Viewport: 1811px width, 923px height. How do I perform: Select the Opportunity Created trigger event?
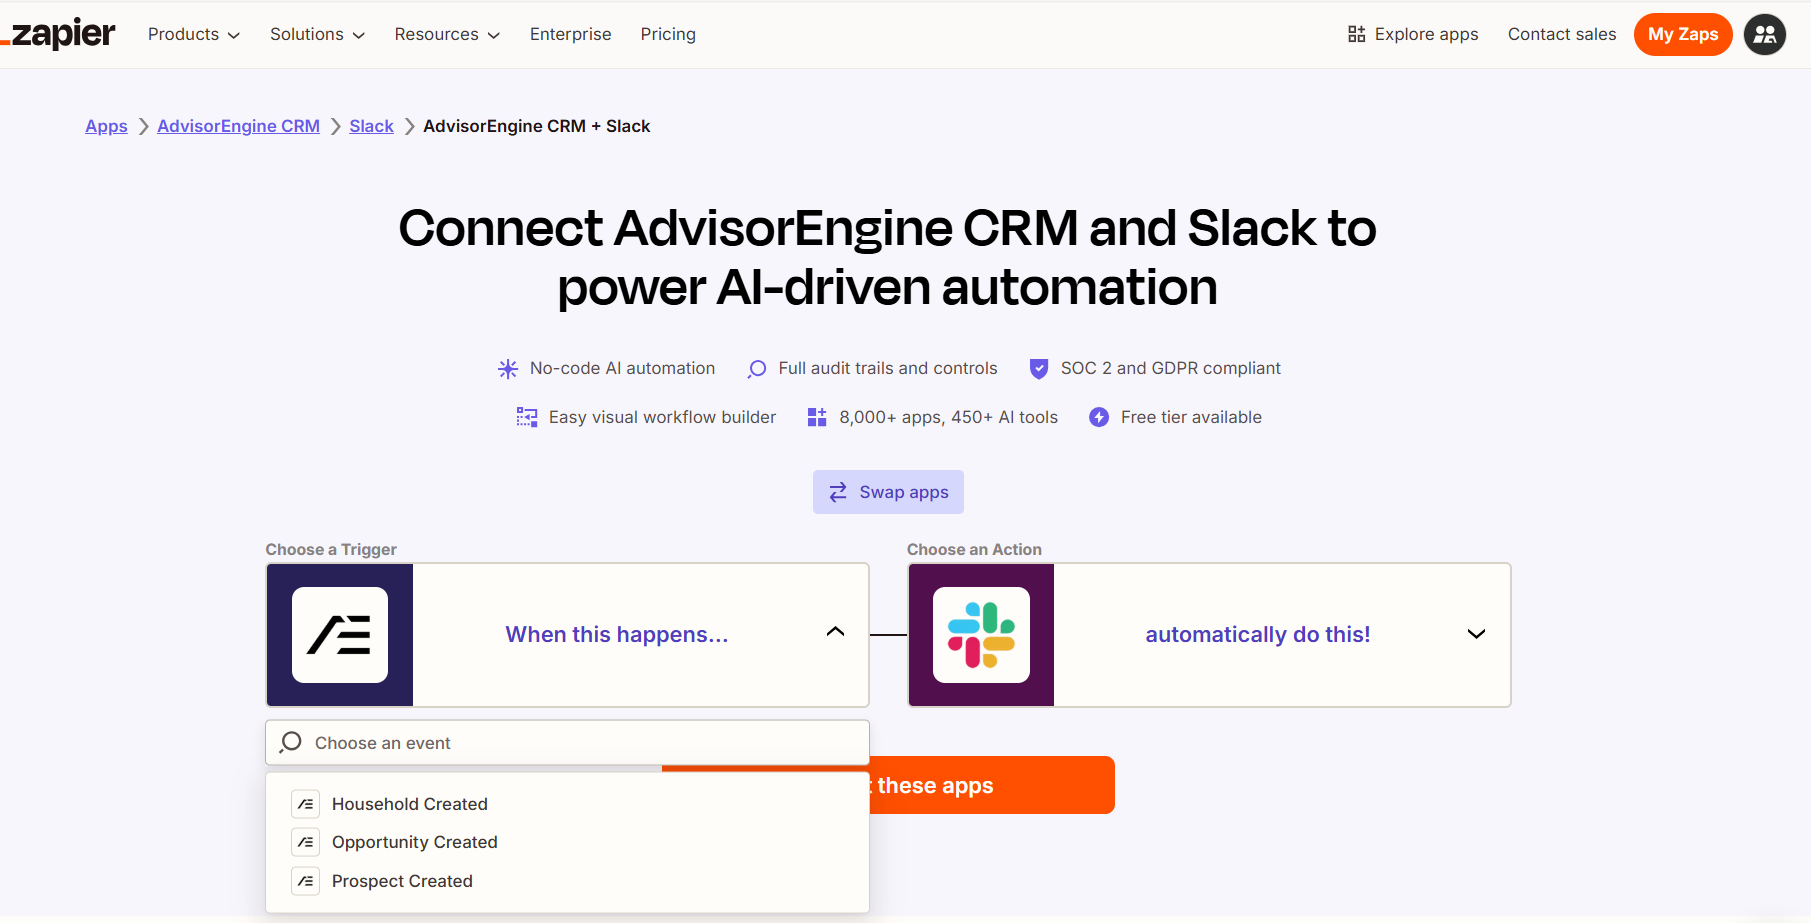414,842
